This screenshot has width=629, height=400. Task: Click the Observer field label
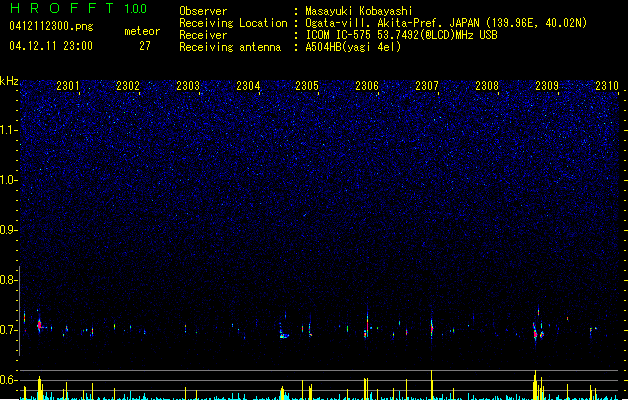pyautogui.click(x=203, y=11)
